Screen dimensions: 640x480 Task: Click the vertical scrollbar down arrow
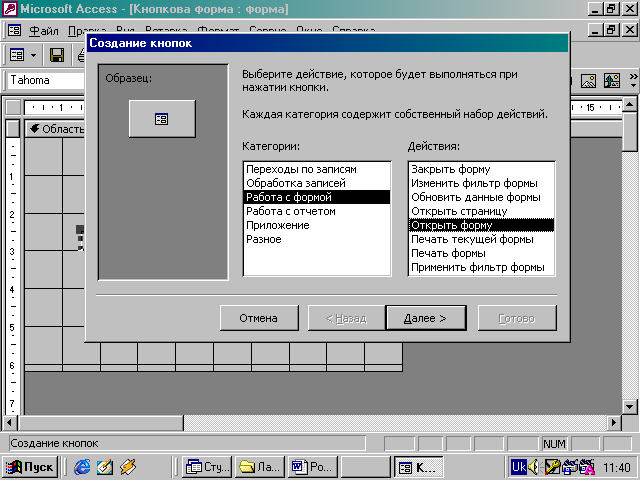(630, 407)
